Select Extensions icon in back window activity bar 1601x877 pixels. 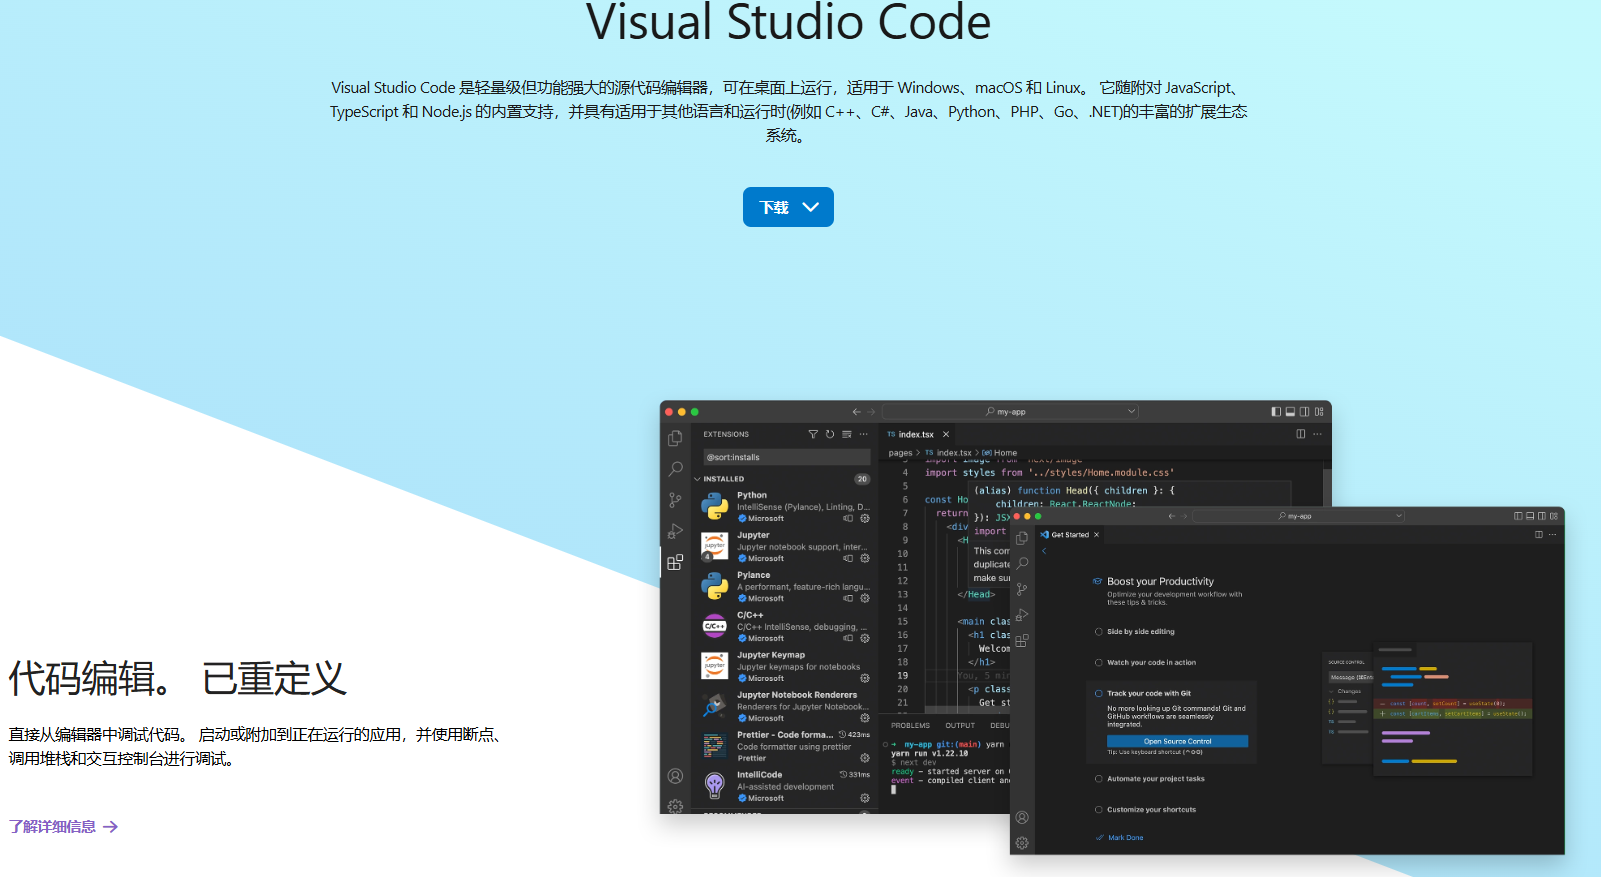(x=675, y=562)
